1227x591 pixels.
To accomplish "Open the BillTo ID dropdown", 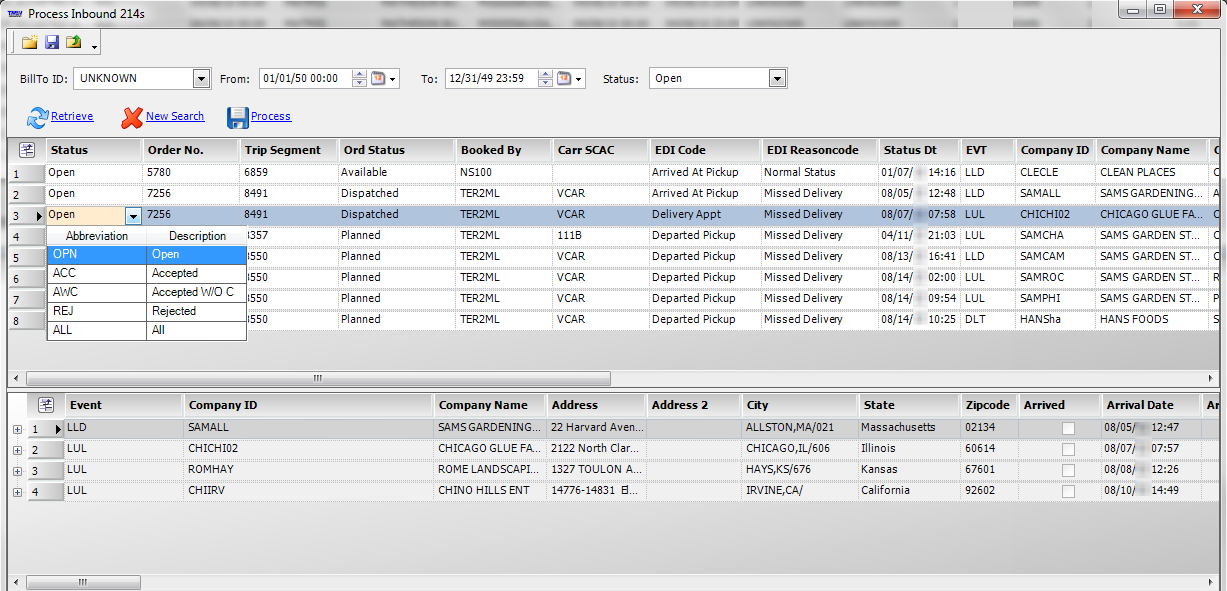I will pyautogui.click(x=201, y=79).
